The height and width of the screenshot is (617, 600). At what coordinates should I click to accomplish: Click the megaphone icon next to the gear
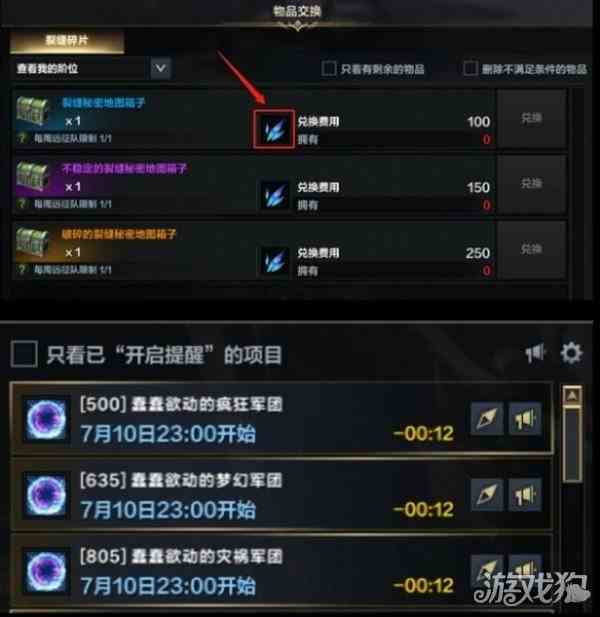[x=535, y=353]
